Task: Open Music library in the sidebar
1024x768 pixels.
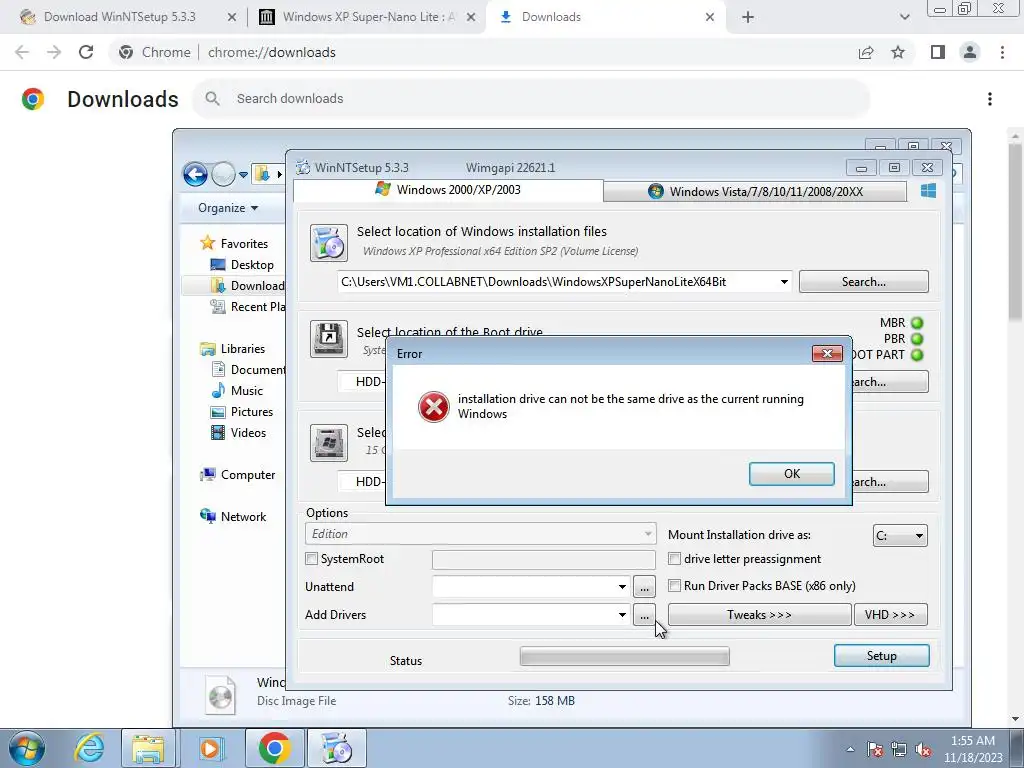Action: pyautogui.click(x=246, y=391)
